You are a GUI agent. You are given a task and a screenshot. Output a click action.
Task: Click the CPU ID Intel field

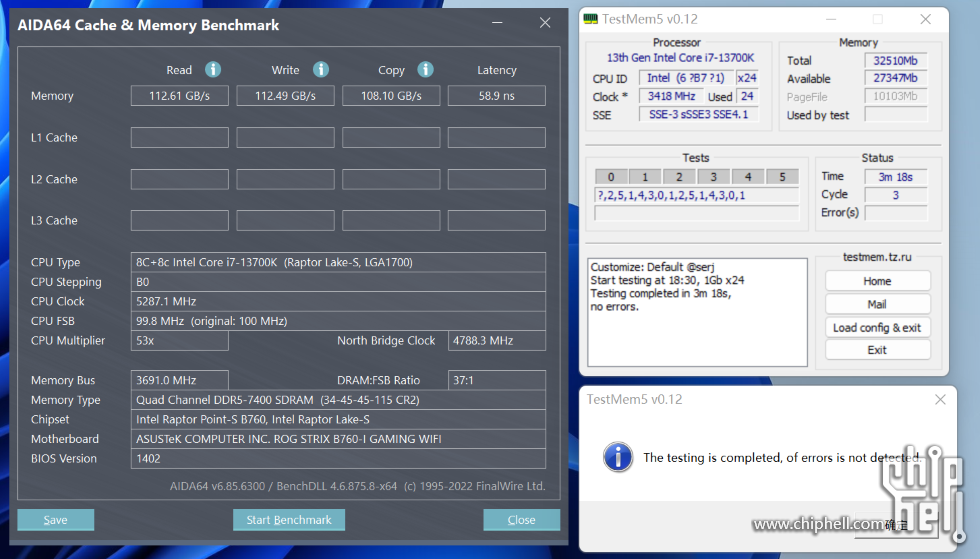pyautogui.click(x=686, y=78)
